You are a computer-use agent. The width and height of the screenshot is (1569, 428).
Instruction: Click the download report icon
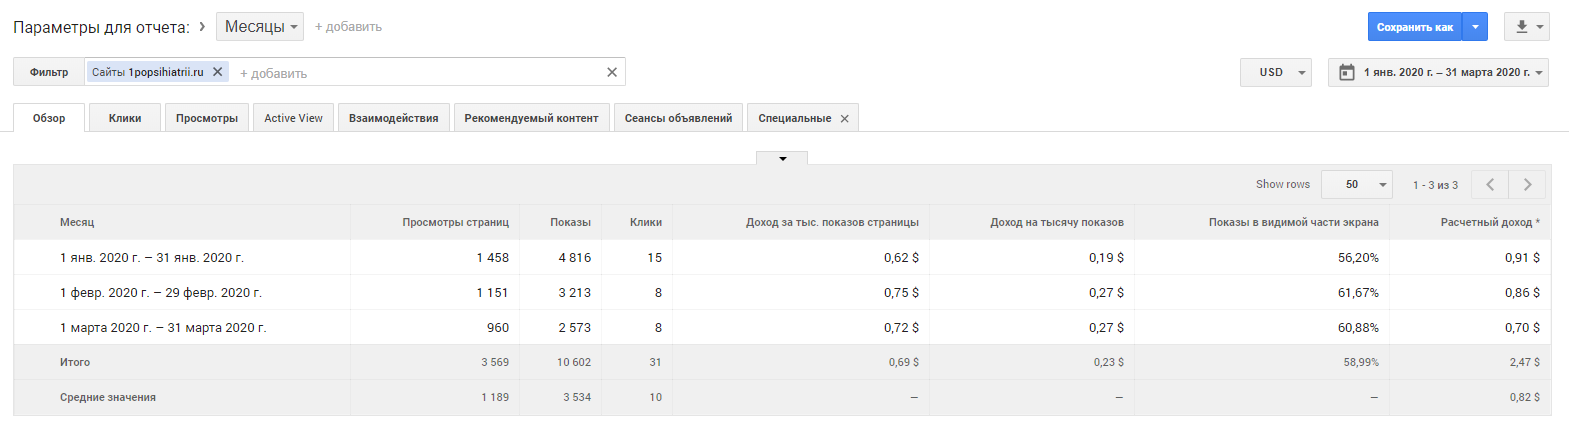[1521, 27]
